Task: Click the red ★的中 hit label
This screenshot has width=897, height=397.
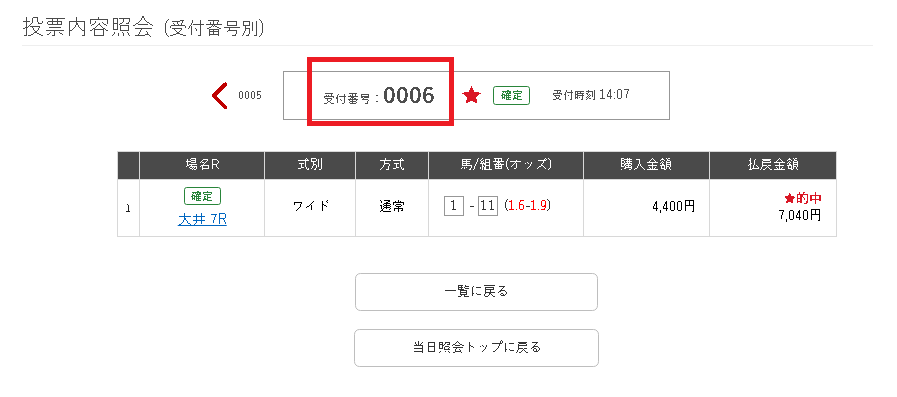Action: [x=803, y=198]
